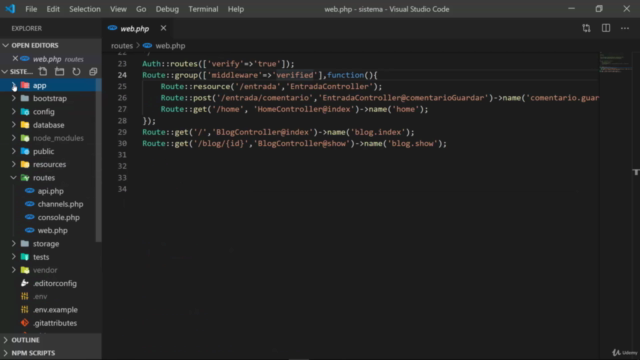Click the 'EntradaController' text on line 25
Screen dimensions: 640x360
point(330,87)
